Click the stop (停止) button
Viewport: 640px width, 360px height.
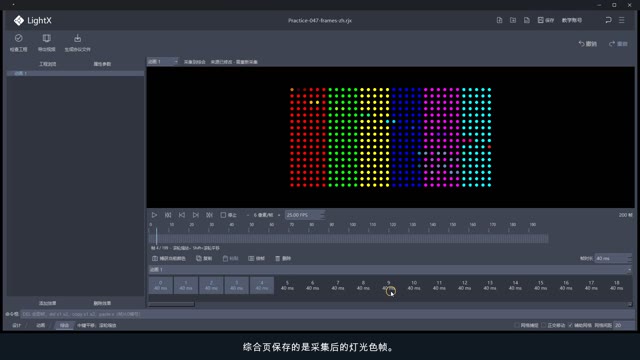[x=229, y=215]
